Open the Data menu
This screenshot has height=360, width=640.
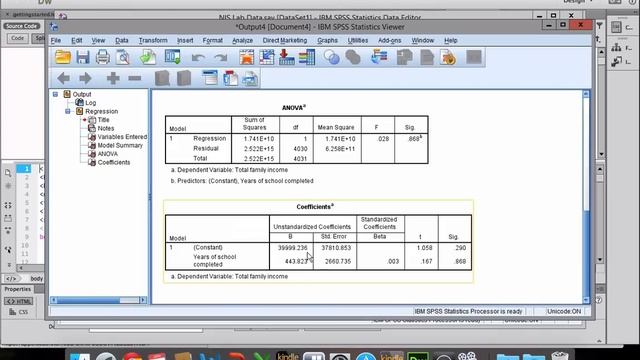click(122, 40)
